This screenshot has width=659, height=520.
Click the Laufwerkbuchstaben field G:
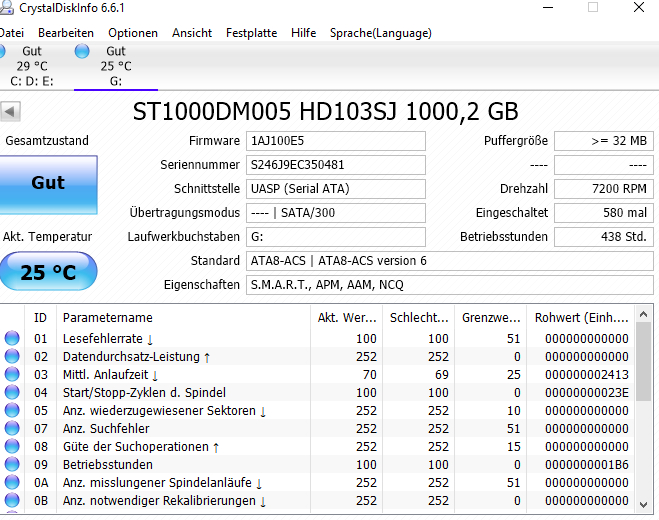[335, 237]
